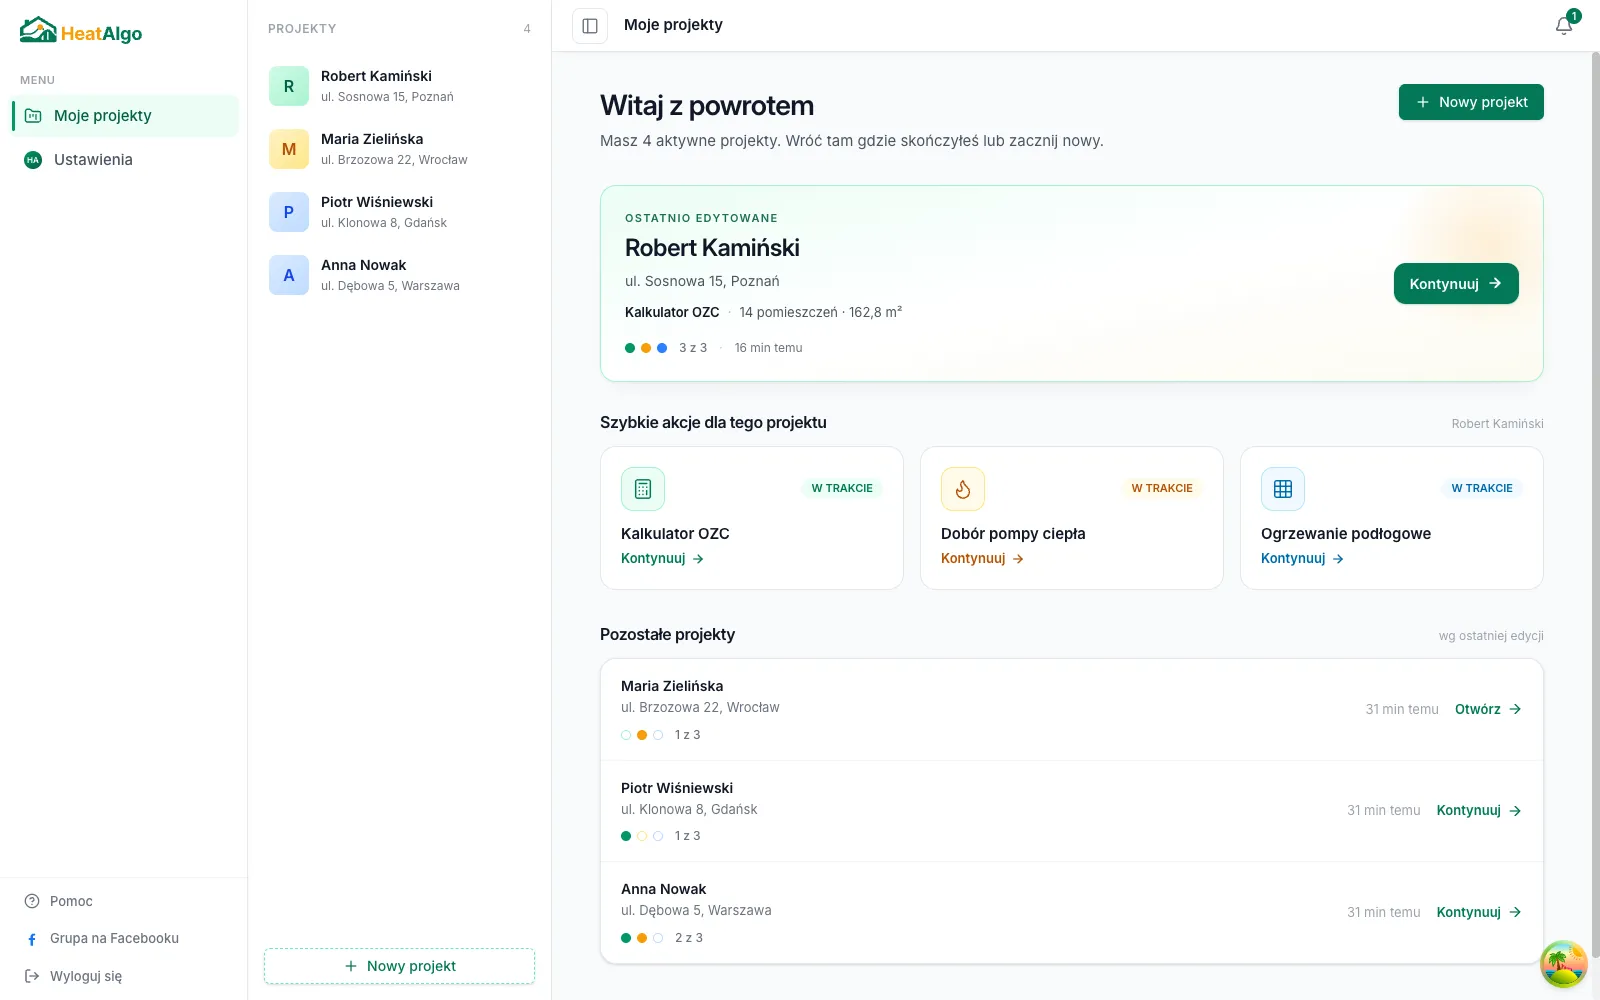This screenshot has height=1000, width=1600.
Task: Select Anna Nowak project in list
Action: (399, 275)
